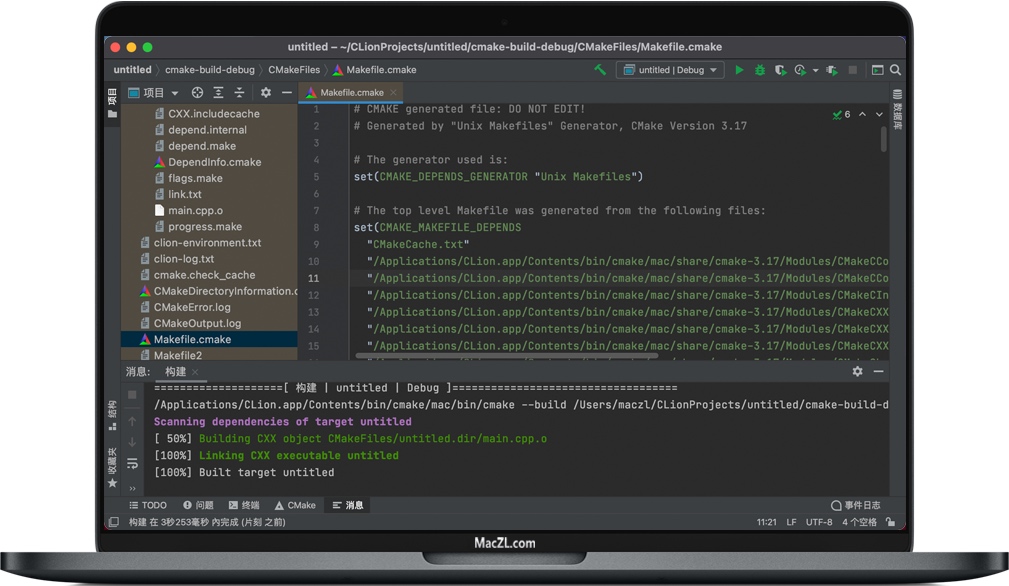Open the untitled | Debug configuration dropdown

coord(671,70)
